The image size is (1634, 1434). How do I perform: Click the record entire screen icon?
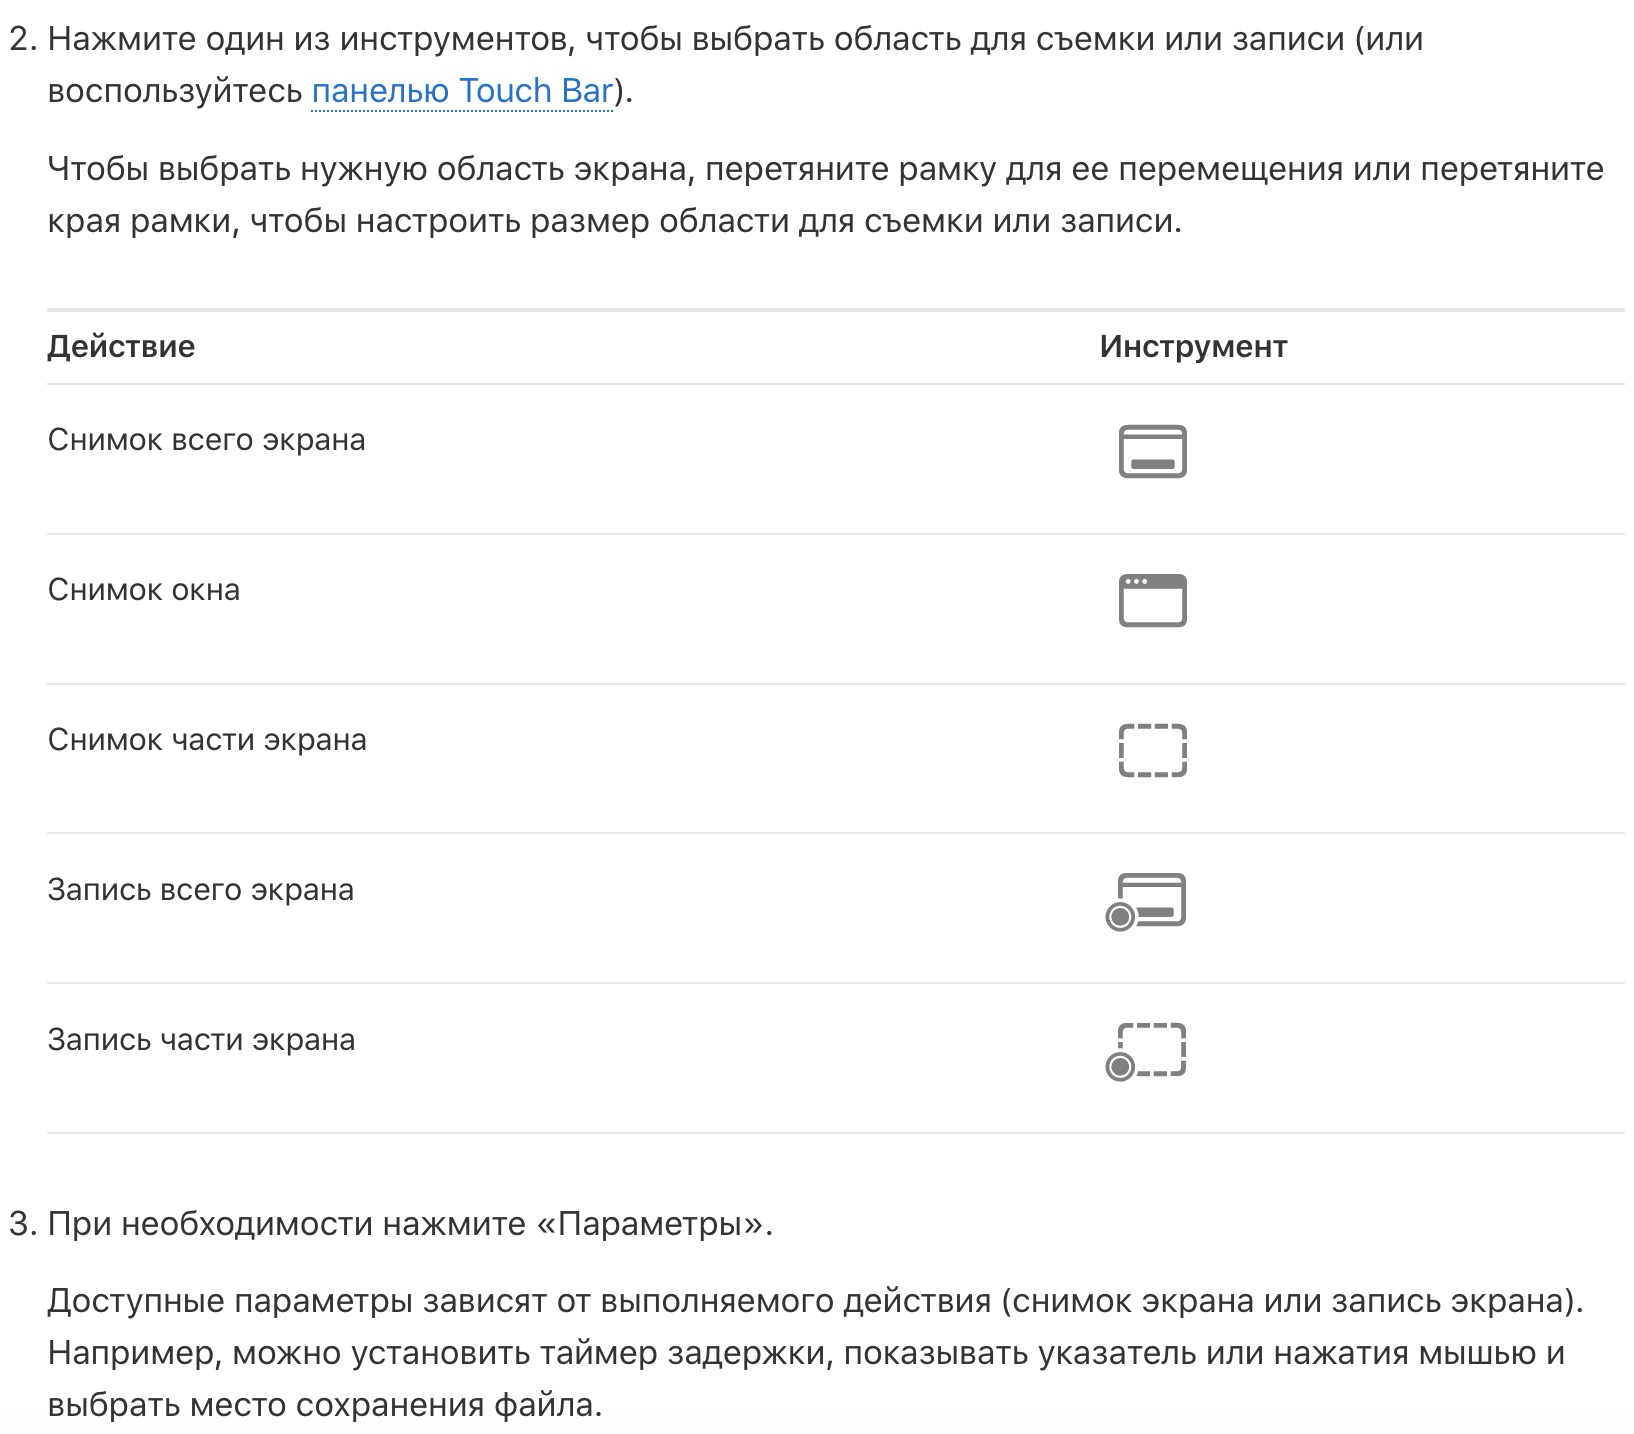[1148, 900]
